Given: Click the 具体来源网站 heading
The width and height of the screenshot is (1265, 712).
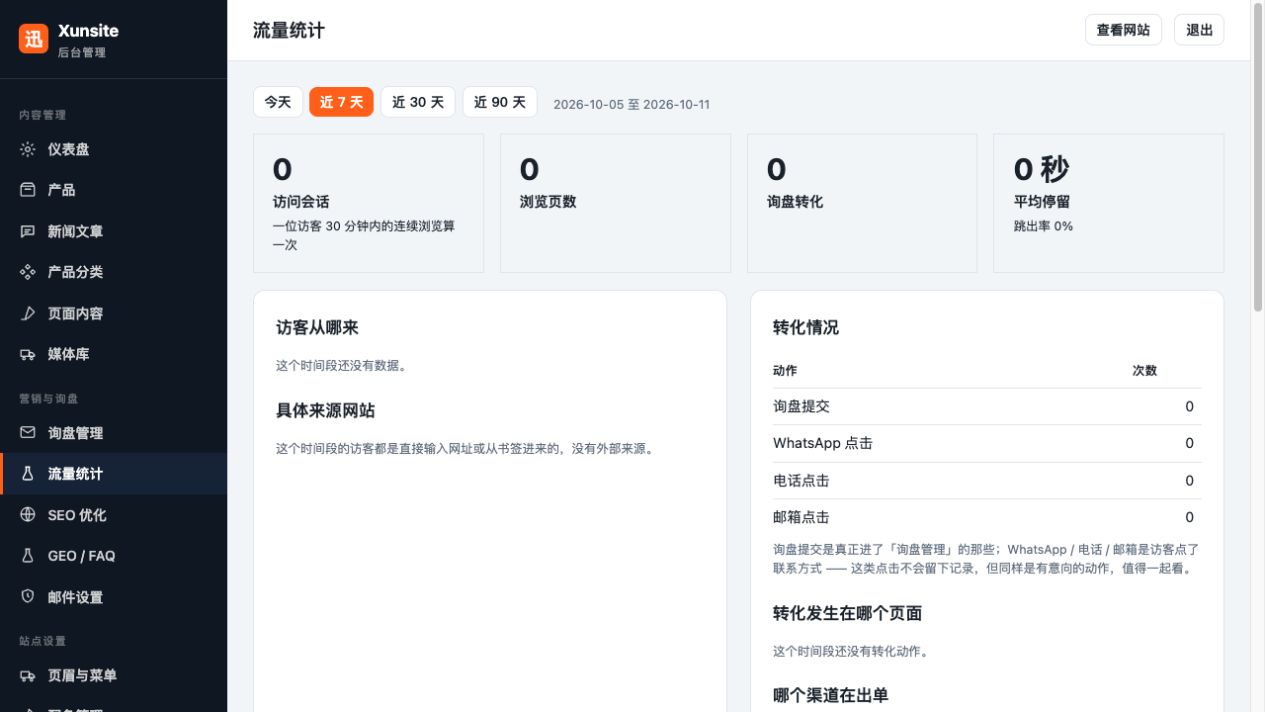Looking at the screenshot, I should (326, 411).
